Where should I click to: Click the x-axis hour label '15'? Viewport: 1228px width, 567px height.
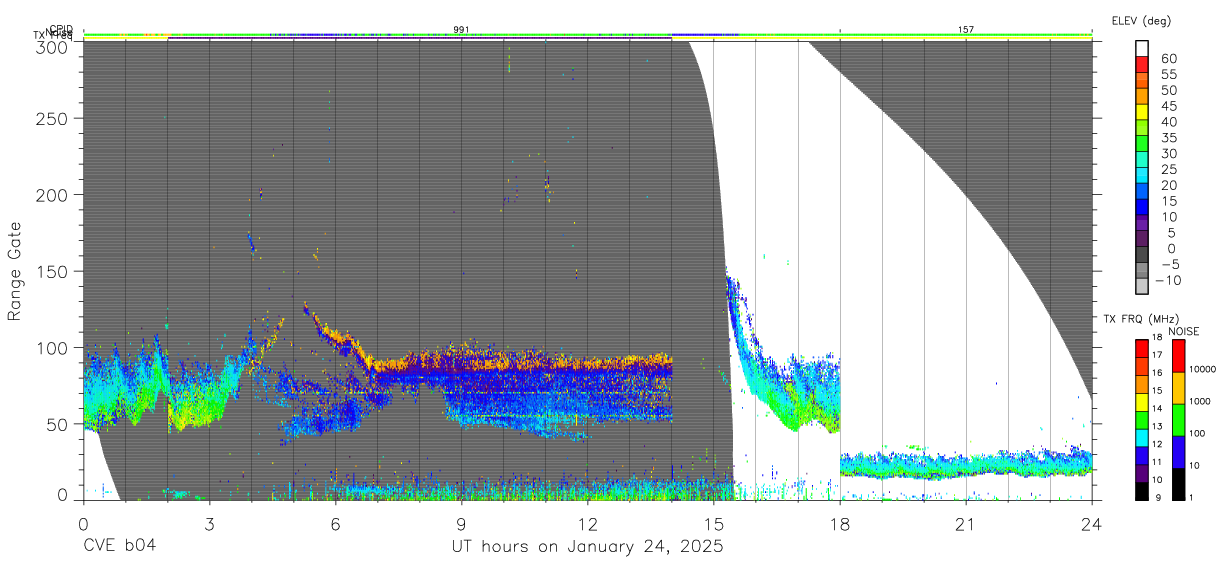click(x=713, y=523)
